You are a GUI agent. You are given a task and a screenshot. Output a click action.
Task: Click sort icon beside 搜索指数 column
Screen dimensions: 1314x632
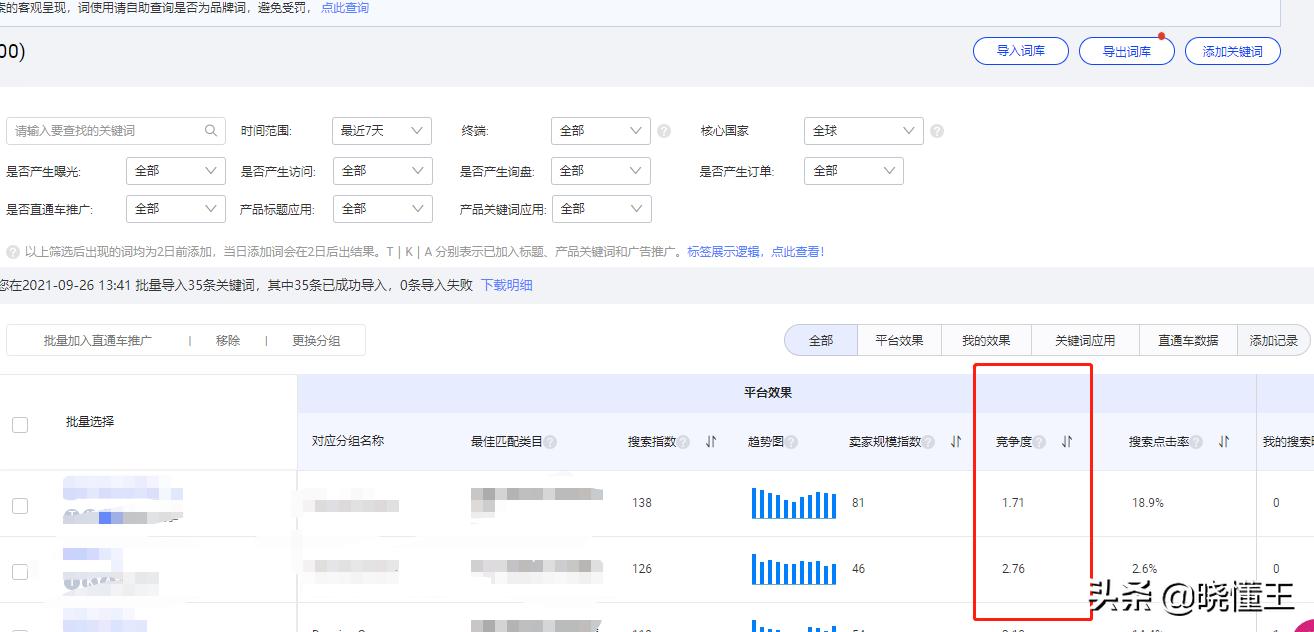pyautogui.click(x=711, y=443)
